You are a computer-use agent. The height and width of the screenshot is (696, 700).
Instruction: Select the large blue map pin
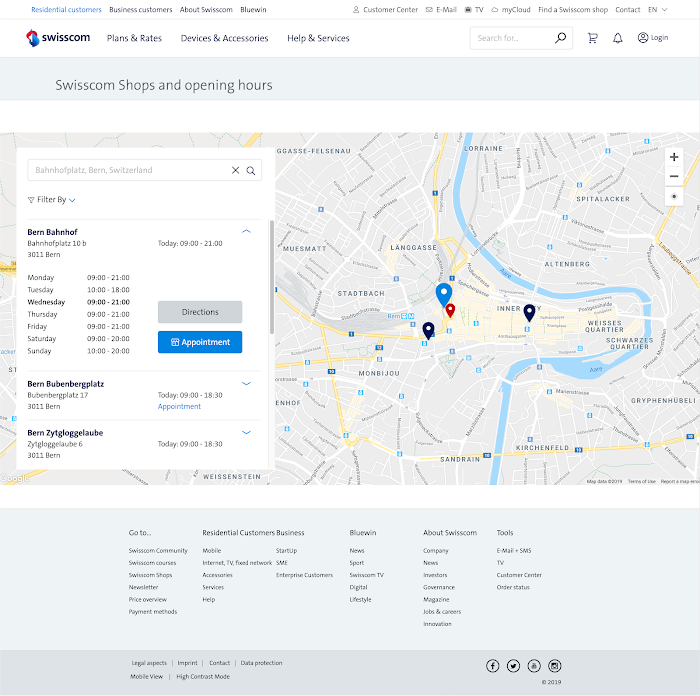444,295
